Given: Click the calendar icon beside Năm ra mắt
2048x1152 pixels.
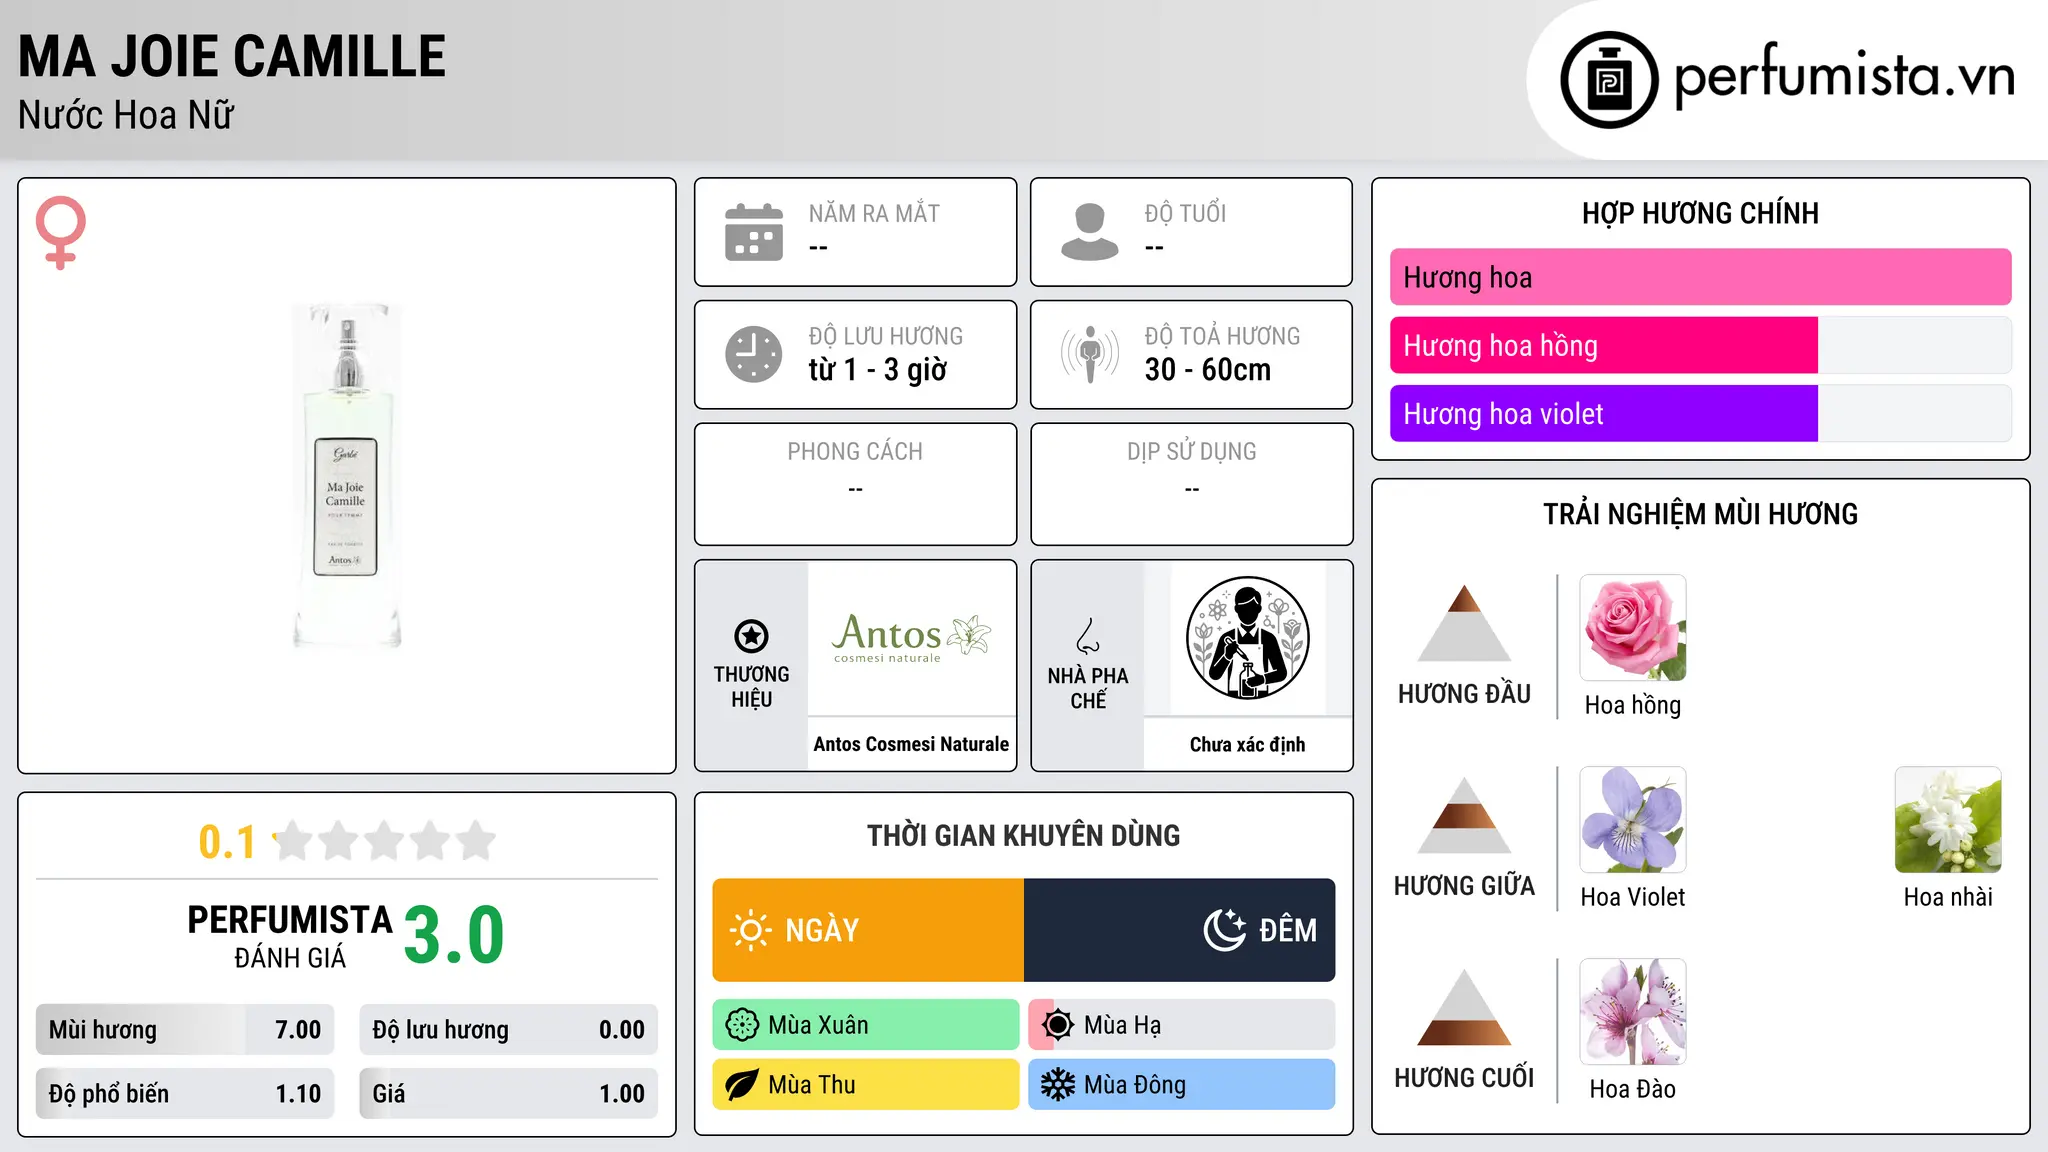Looking at the screenshot, I should (x=754, y=232).
